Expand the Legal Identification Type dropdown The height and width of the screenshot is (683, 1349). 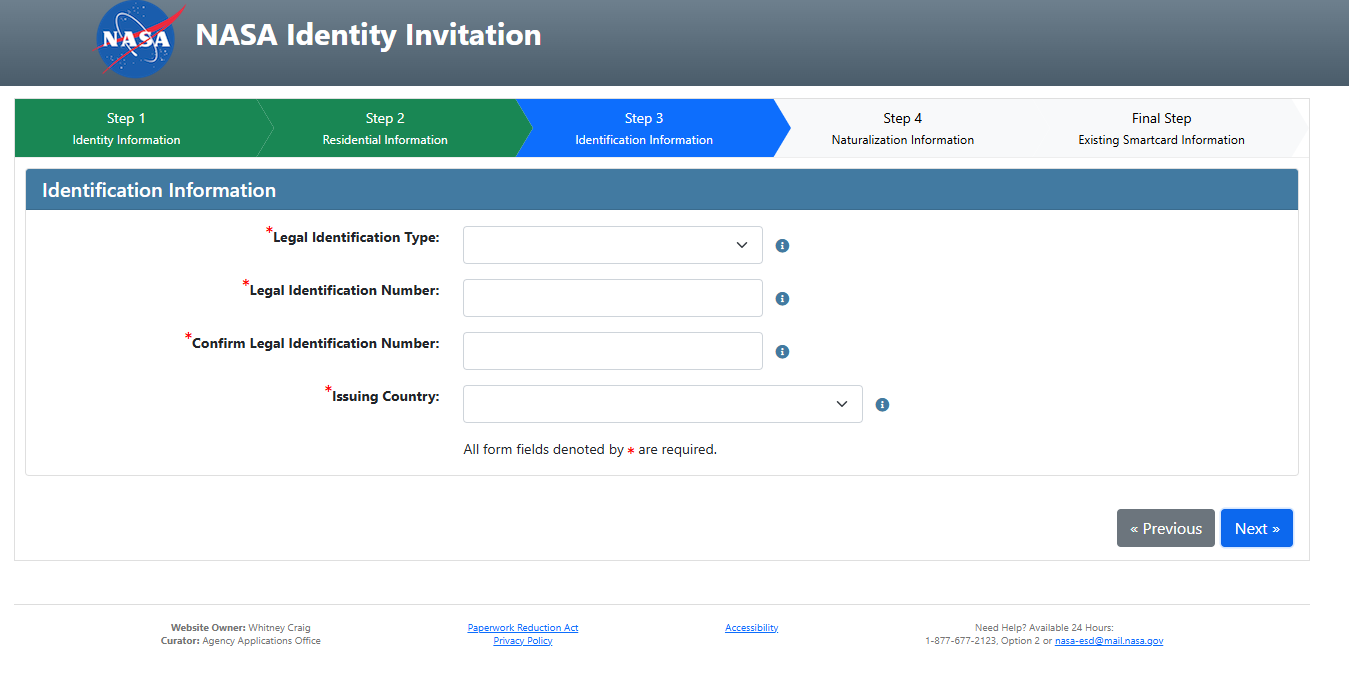pos(613,245)
